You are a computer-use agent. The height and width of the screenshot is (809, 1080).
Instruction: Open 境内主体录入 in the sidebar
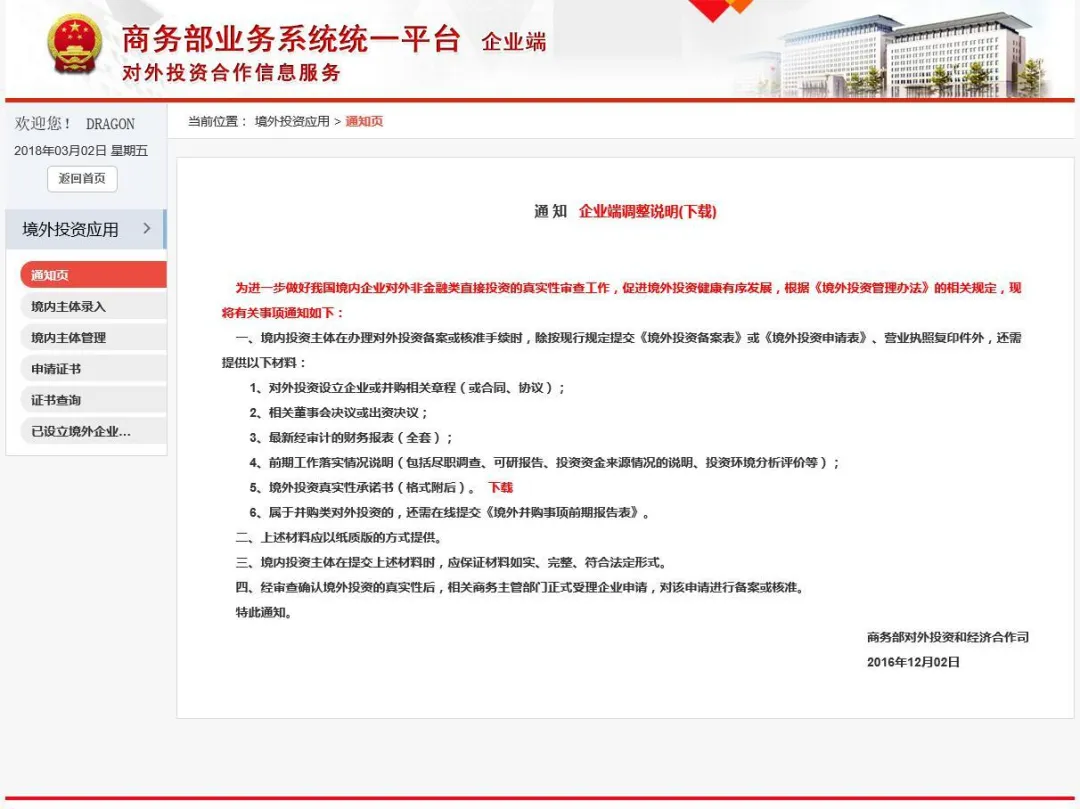[x=93, y=306]
